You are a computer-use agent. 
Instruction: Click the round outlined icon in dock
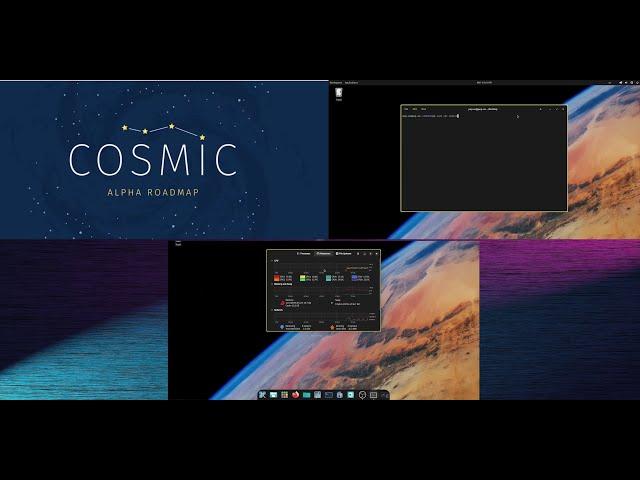pos(362,395)
